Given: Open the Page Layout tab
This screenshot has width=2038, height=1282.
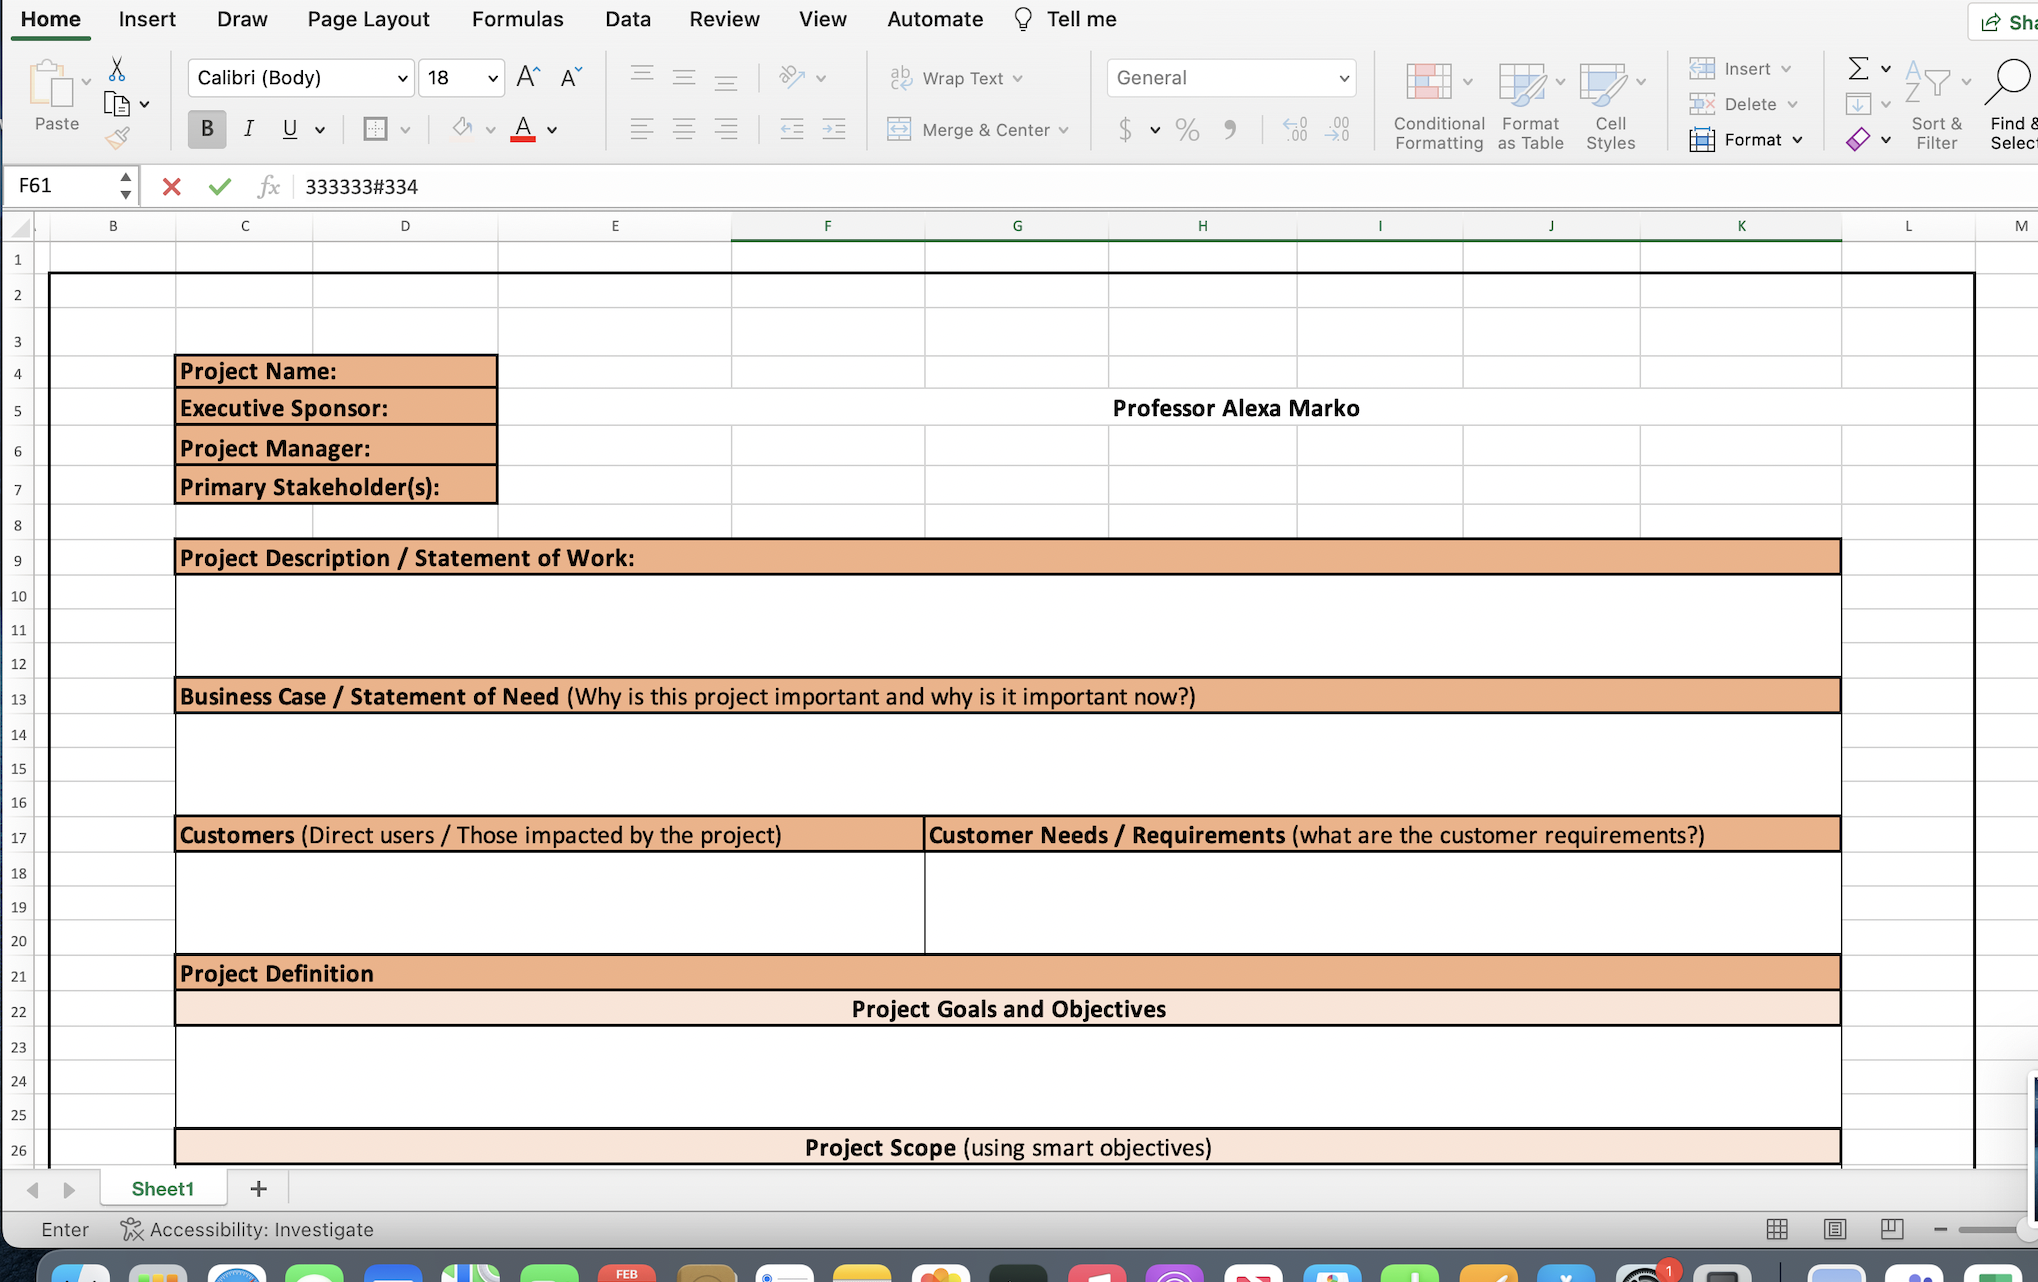Looking at the screenshot, I should point(368,19).
